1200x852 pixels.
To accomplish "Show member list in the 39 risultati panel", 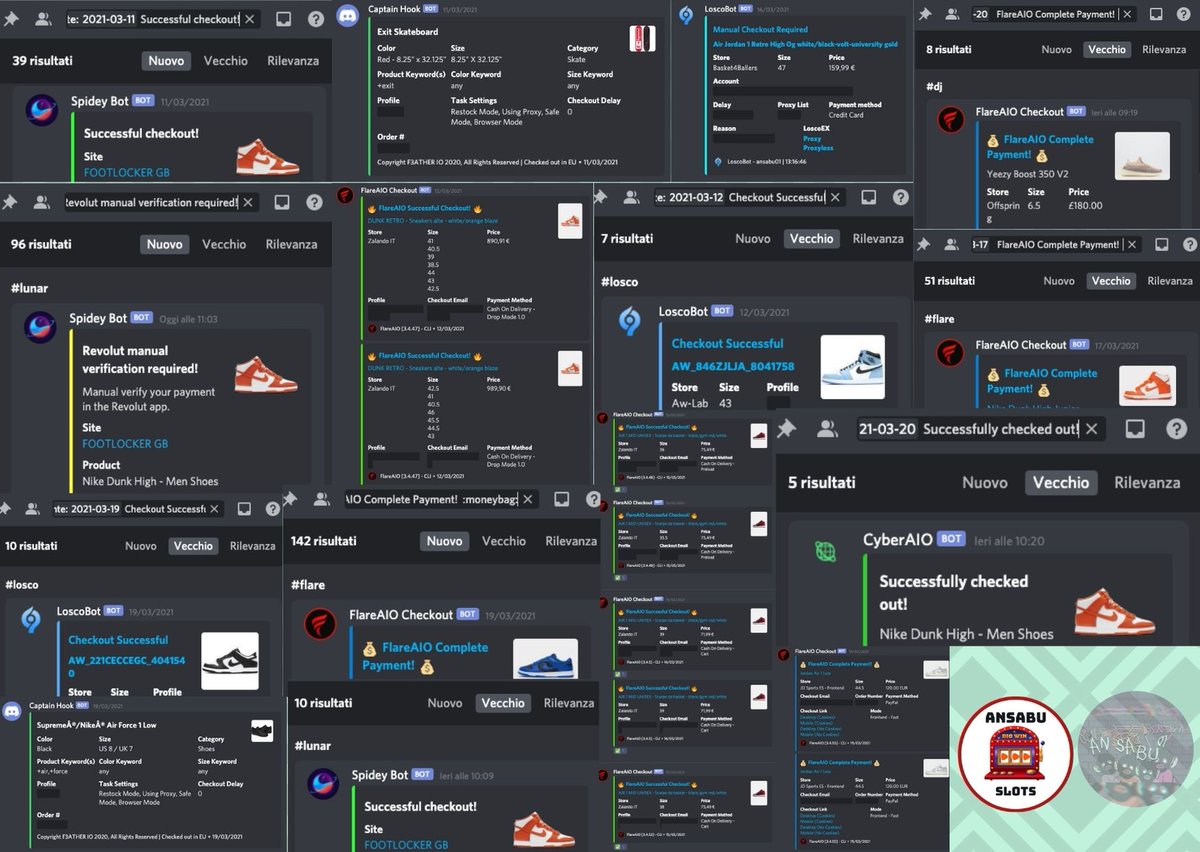I will point(43,19).
